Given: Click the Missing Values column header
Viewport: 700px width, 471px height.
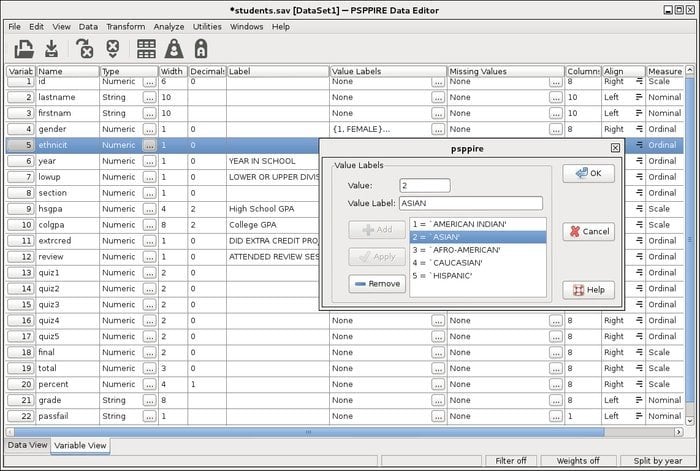Looking at the screenshot, I should [506, 71].
